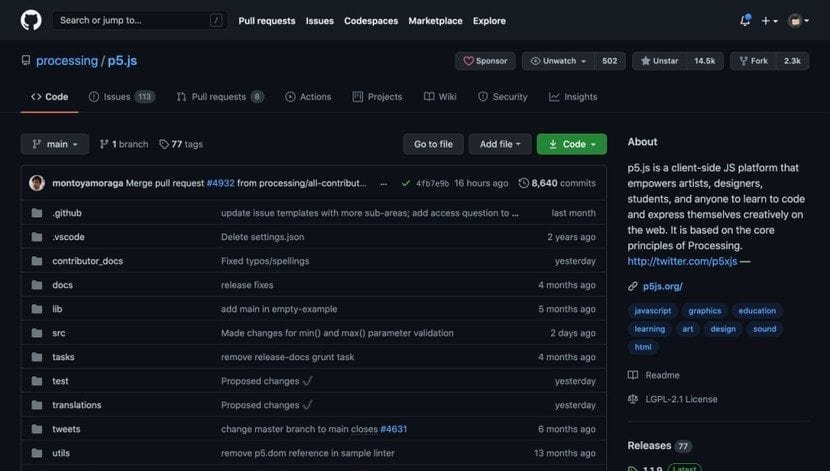Expand the Add file dropdown

click(500, 144)
